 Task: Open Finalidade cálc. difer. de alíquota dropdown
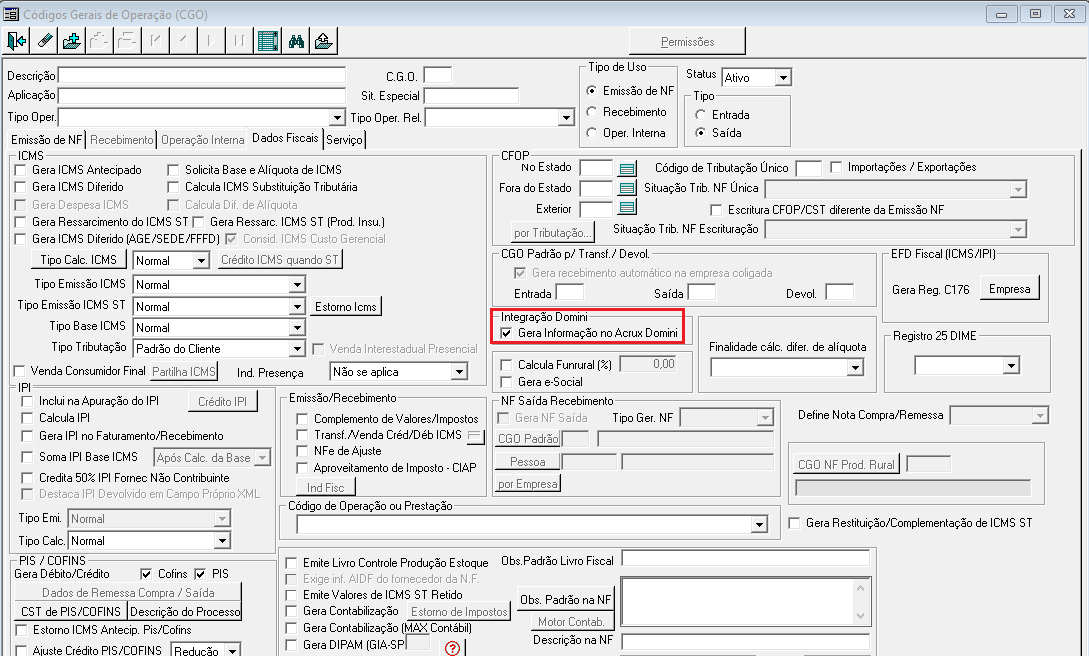point(856,368)
